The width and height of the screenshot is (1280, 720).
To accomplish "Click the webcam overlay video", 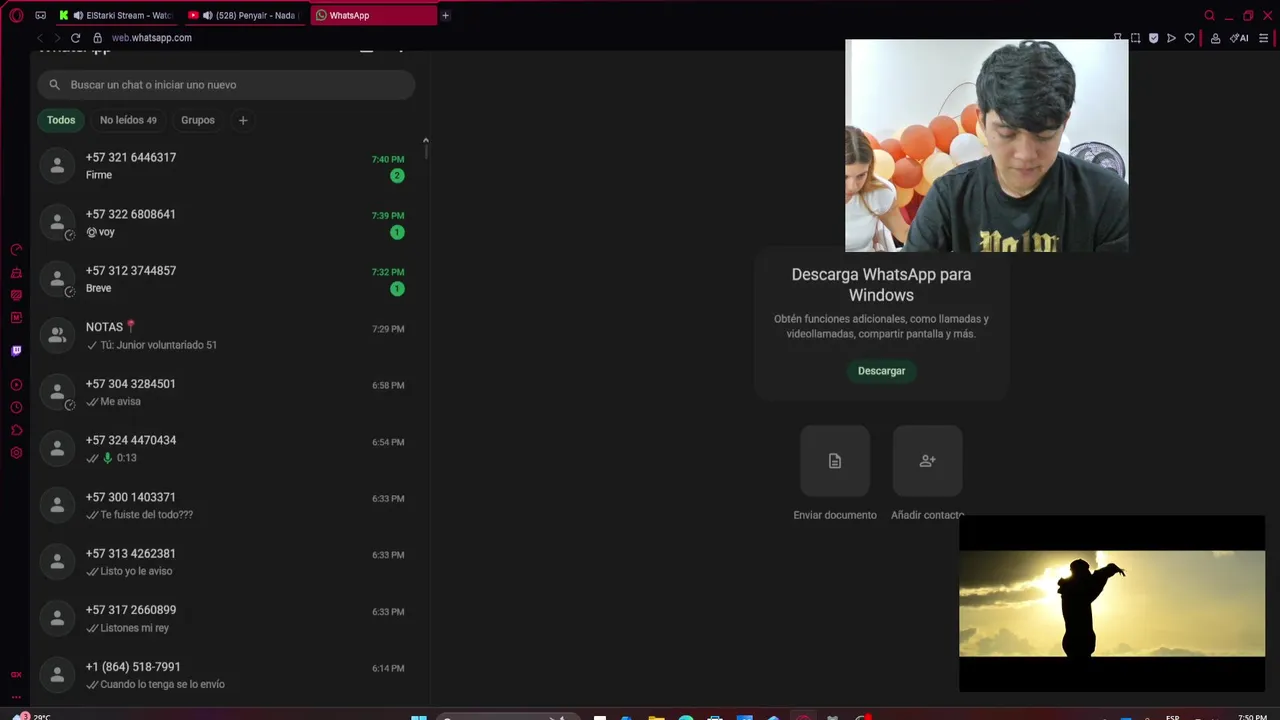I will (987, 146).
